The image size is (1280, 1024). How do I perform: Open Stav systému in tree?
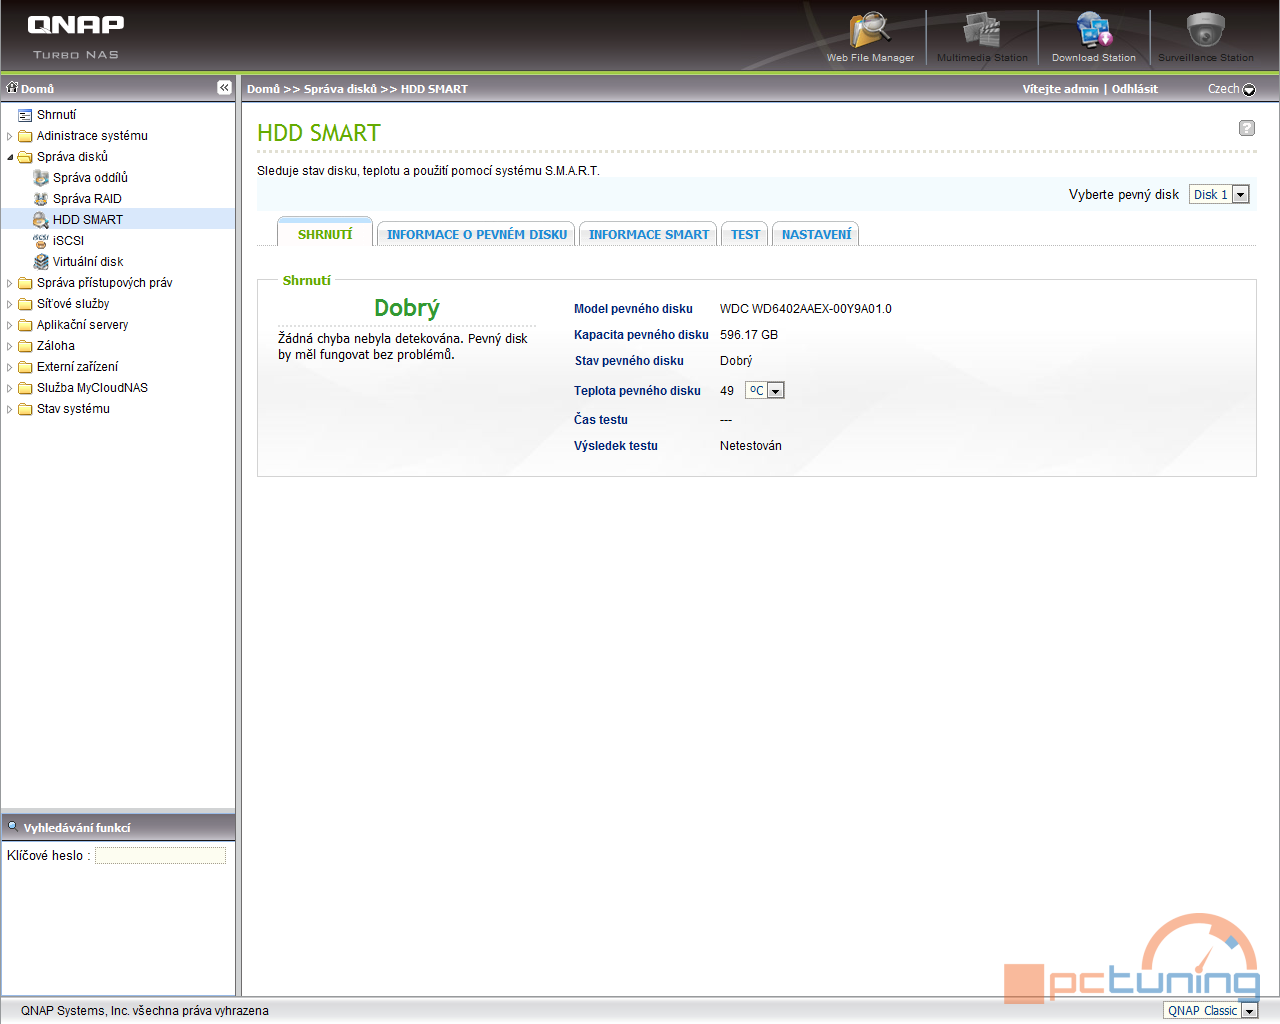[x=73, y=409]
